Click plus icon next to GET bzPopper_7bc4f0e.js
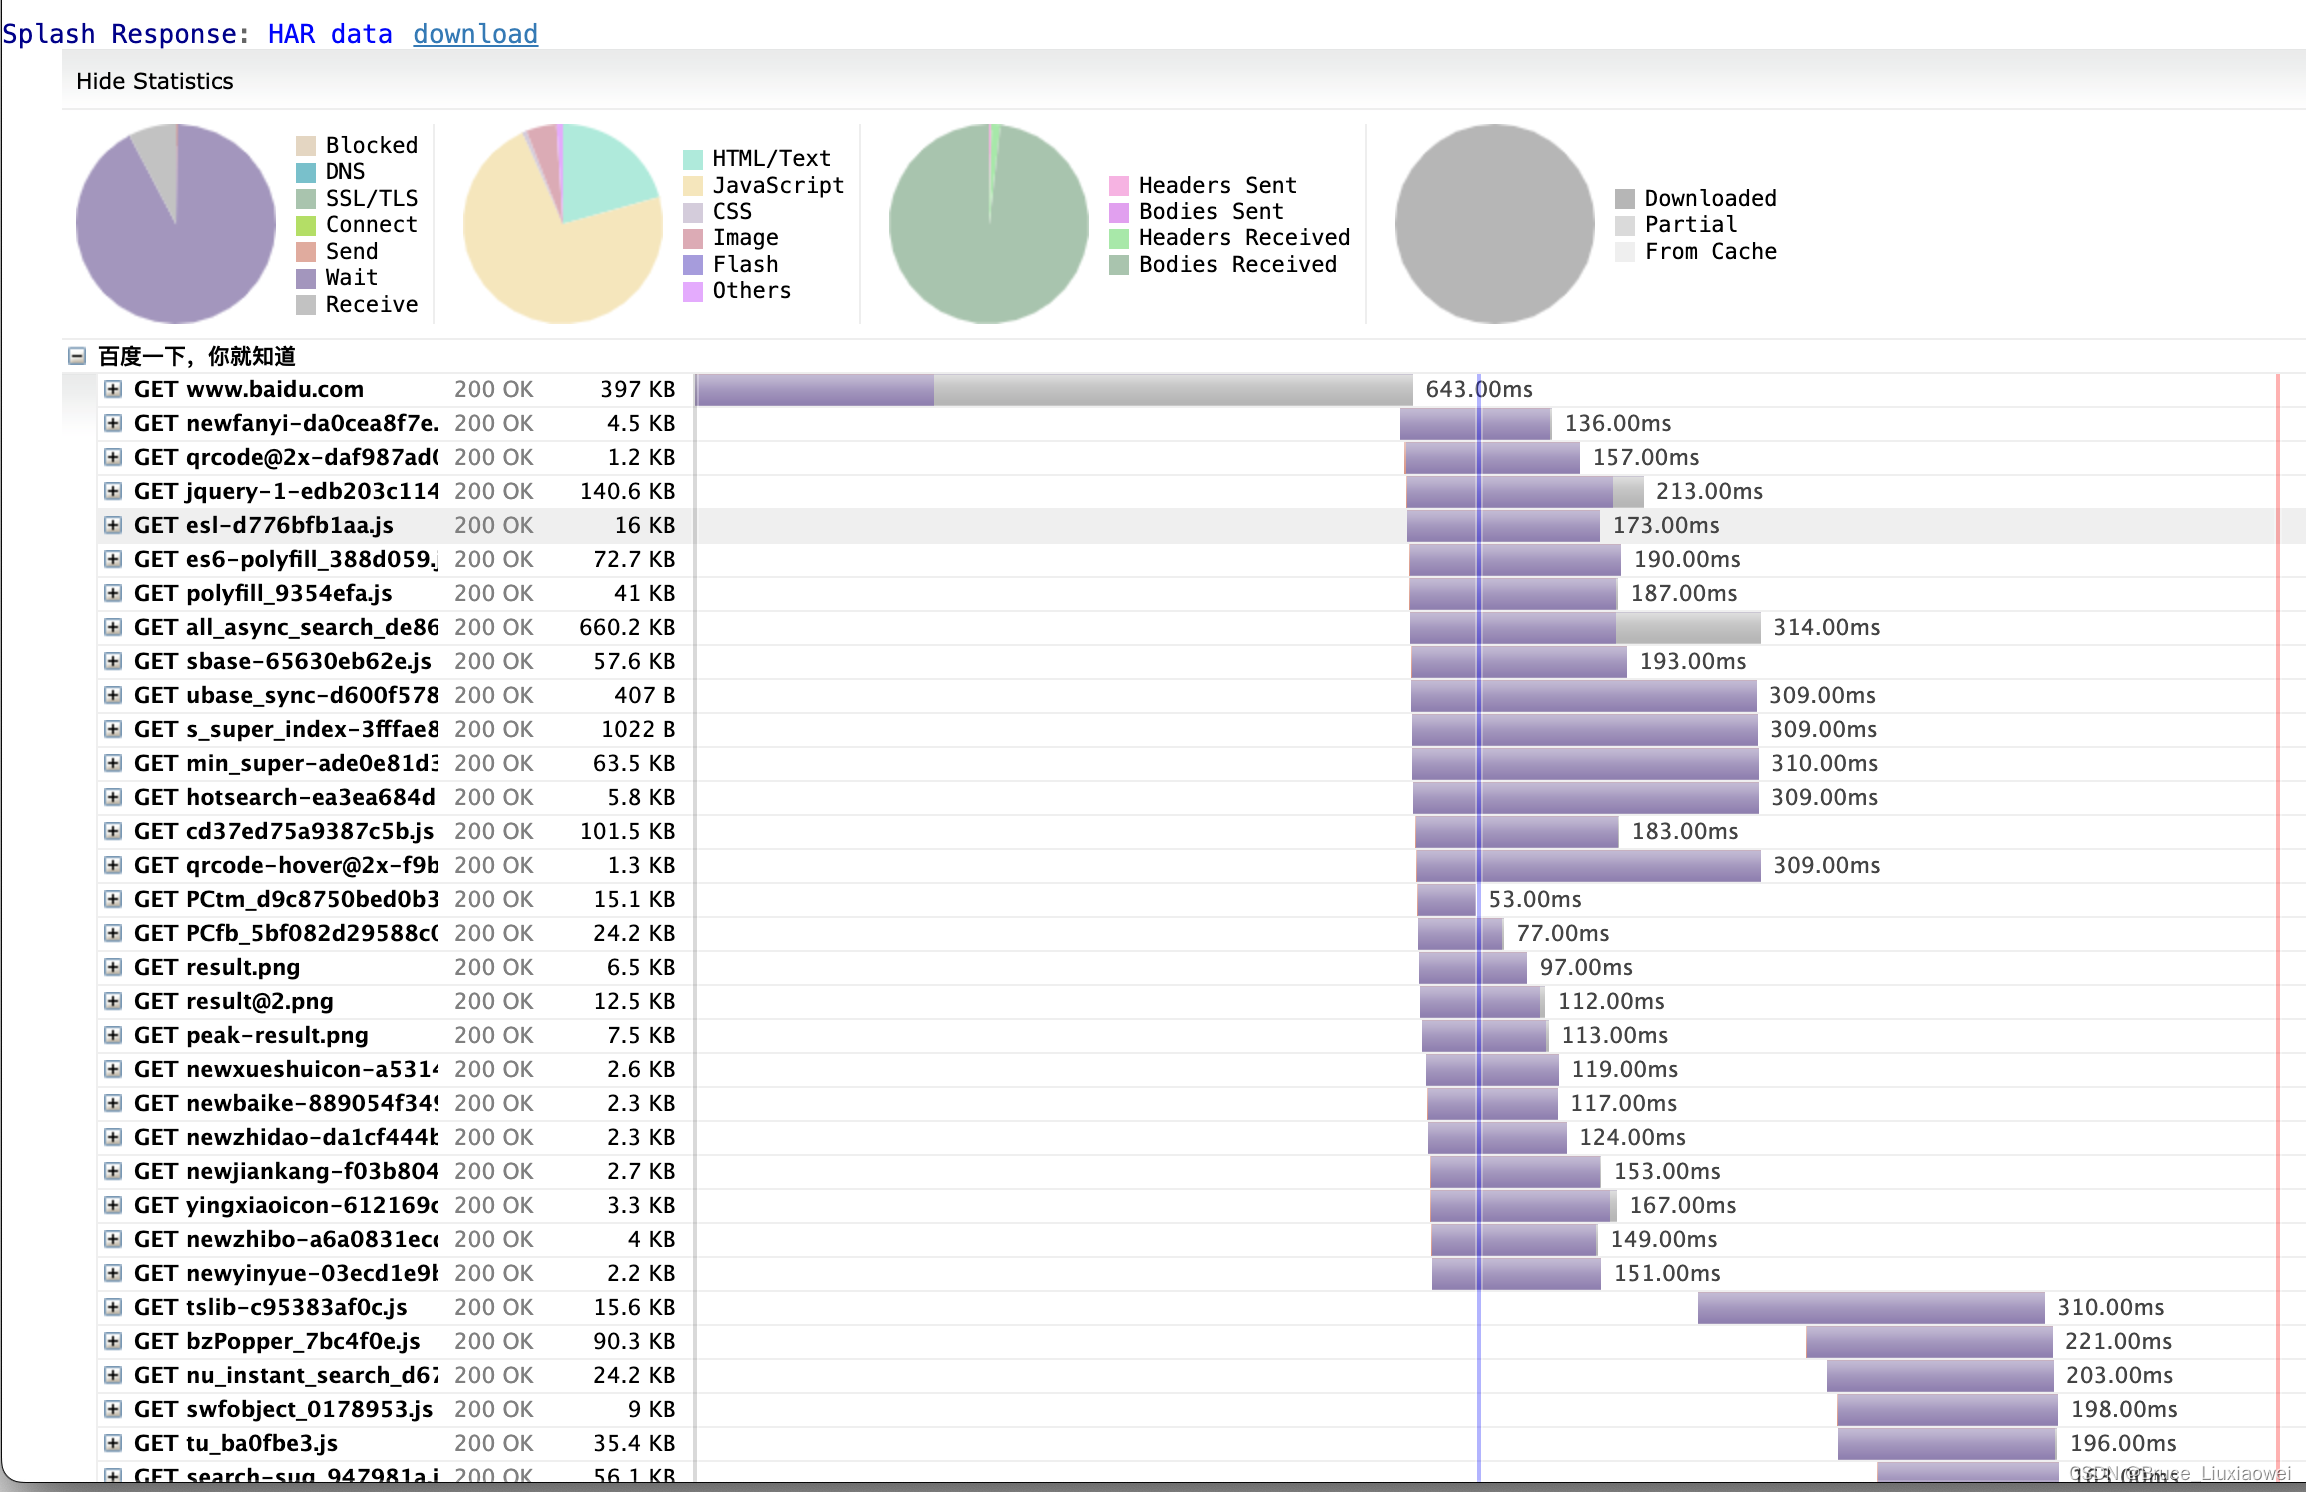This screenshot has height=1492, width=2306. click(x=113, y=1341)
